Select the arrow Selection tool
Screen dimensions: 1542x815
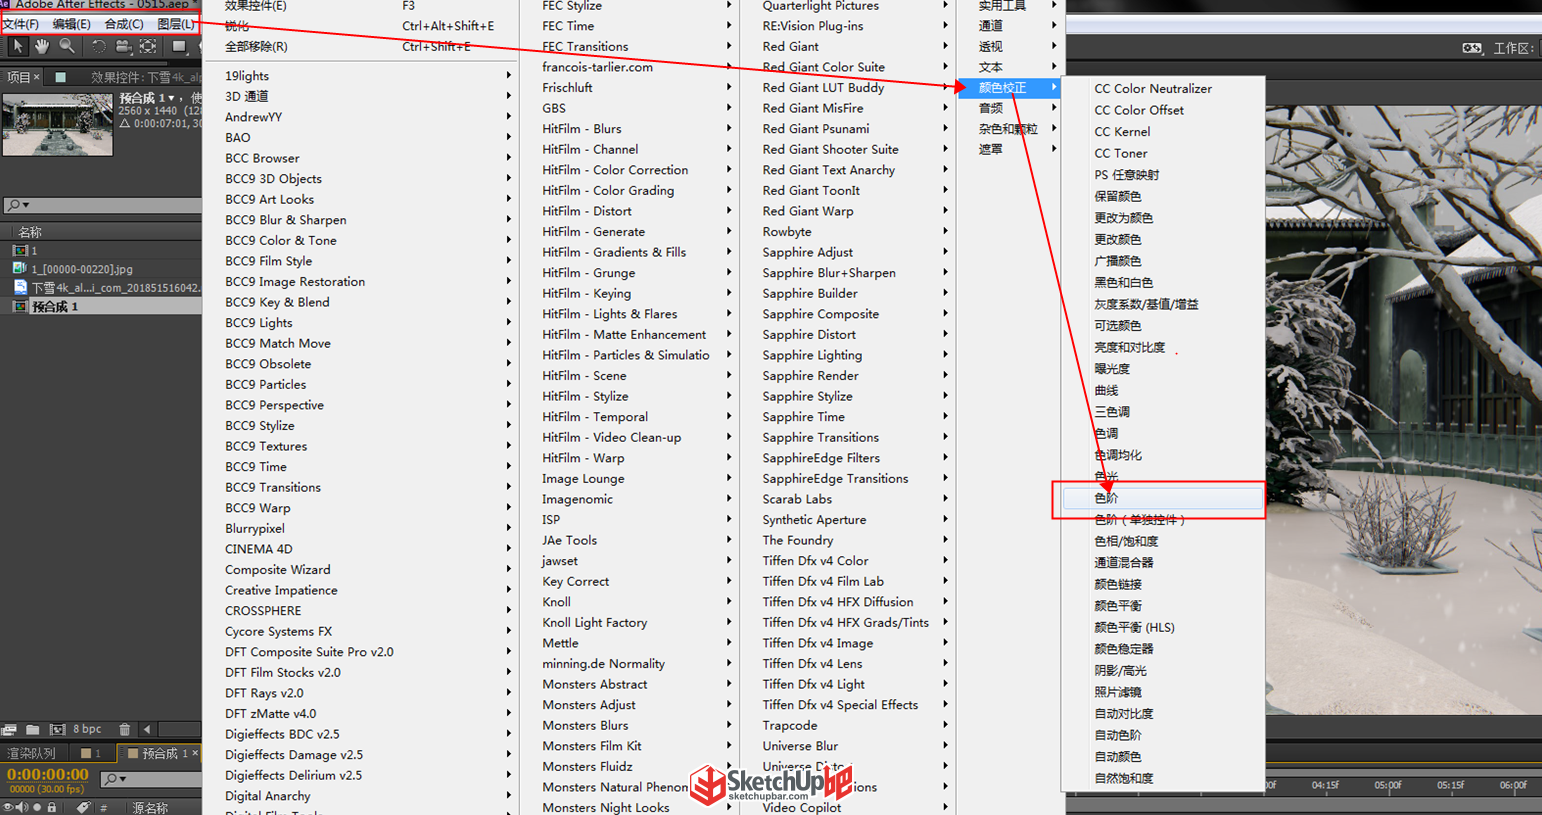tap(17, 46)
